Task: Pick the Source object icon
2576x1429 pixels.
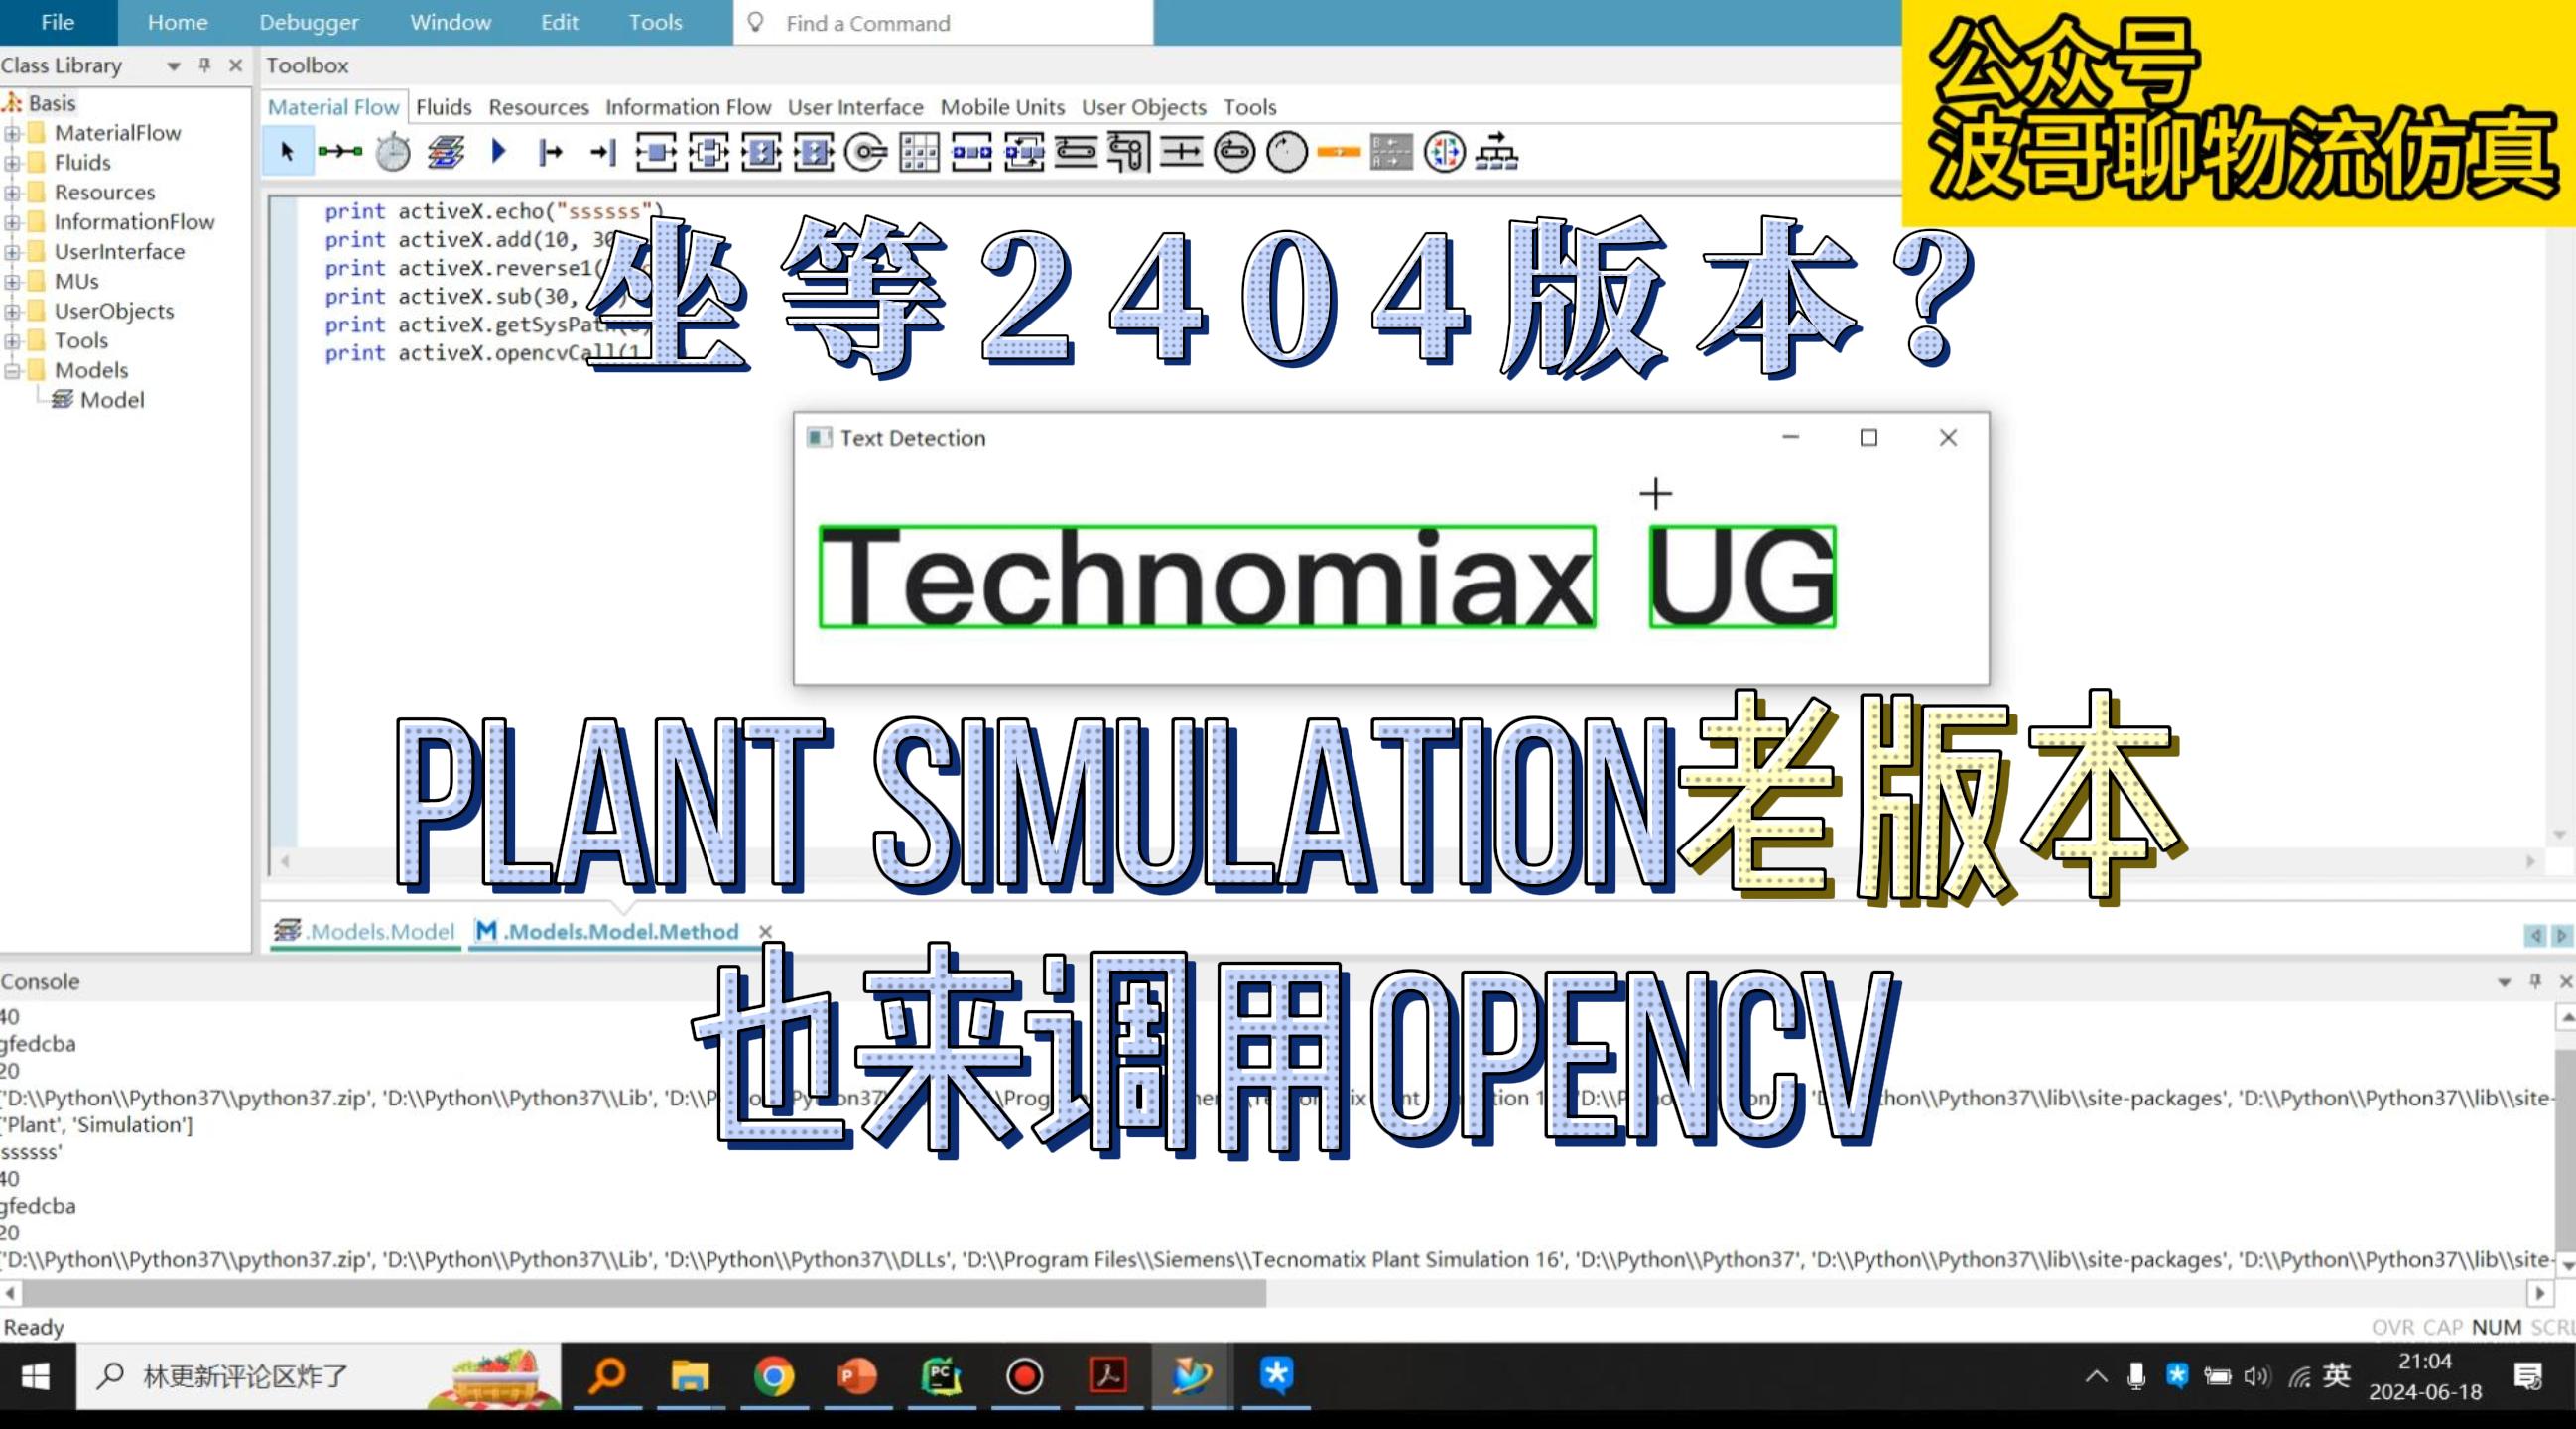Action: click(551, 152)
